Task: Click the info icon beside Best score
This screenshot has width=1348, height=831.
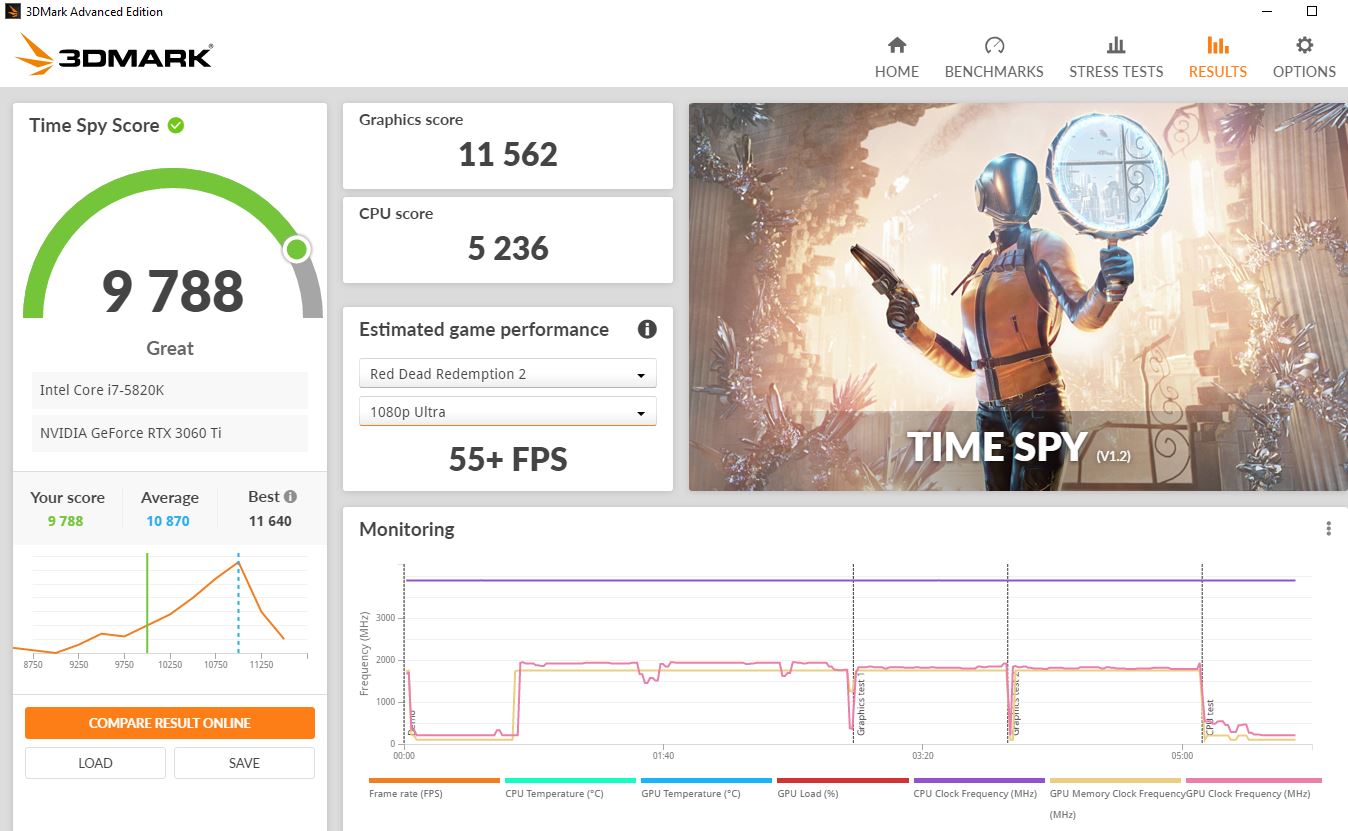Action: (290, 496)
